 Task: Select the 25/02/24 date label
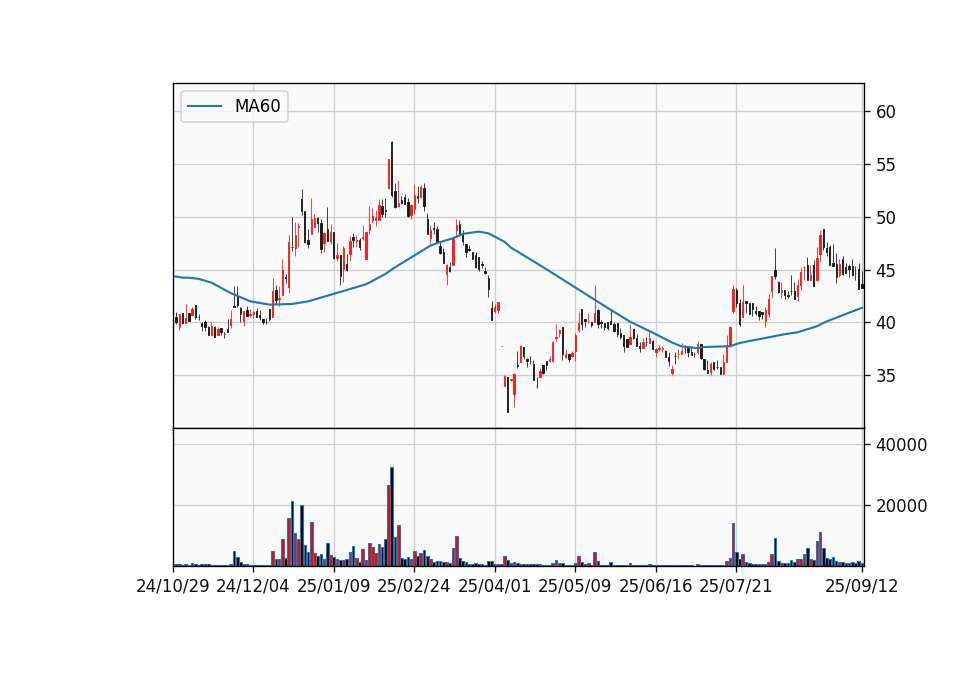[x=414, y=586]
